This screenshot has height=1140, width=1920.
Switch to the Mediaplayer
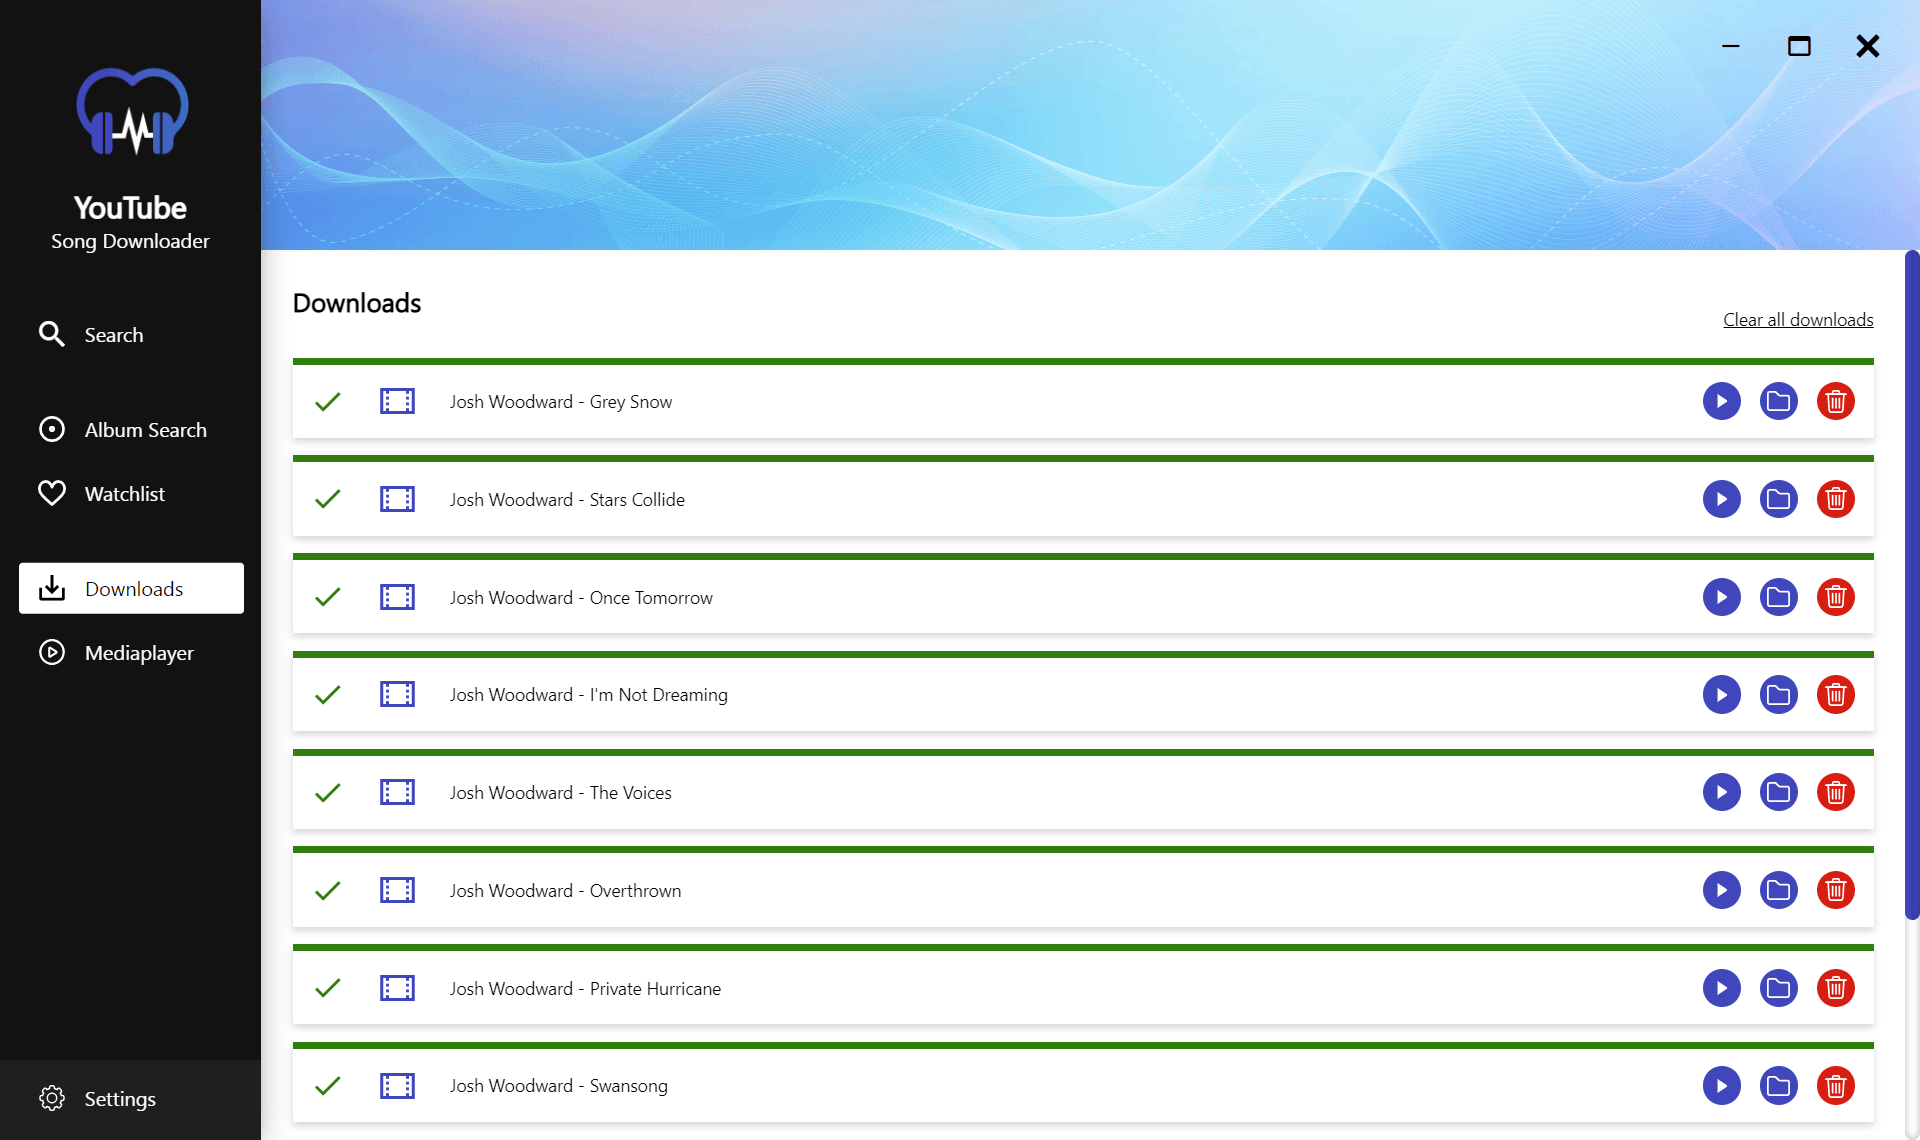[131, 653]
